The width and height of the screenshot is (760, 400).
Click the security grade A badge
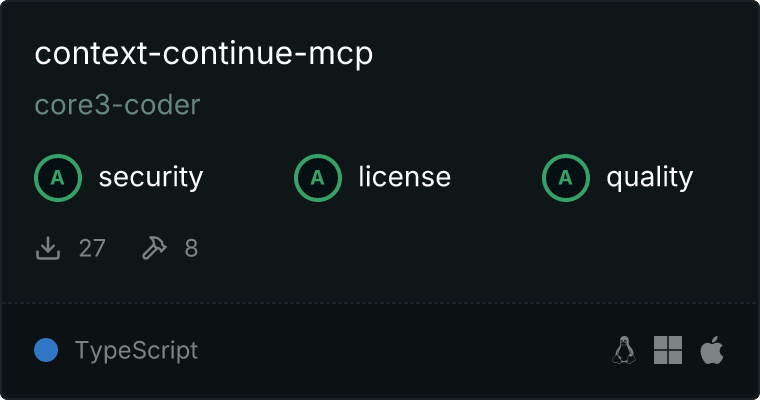coord(58,177)
